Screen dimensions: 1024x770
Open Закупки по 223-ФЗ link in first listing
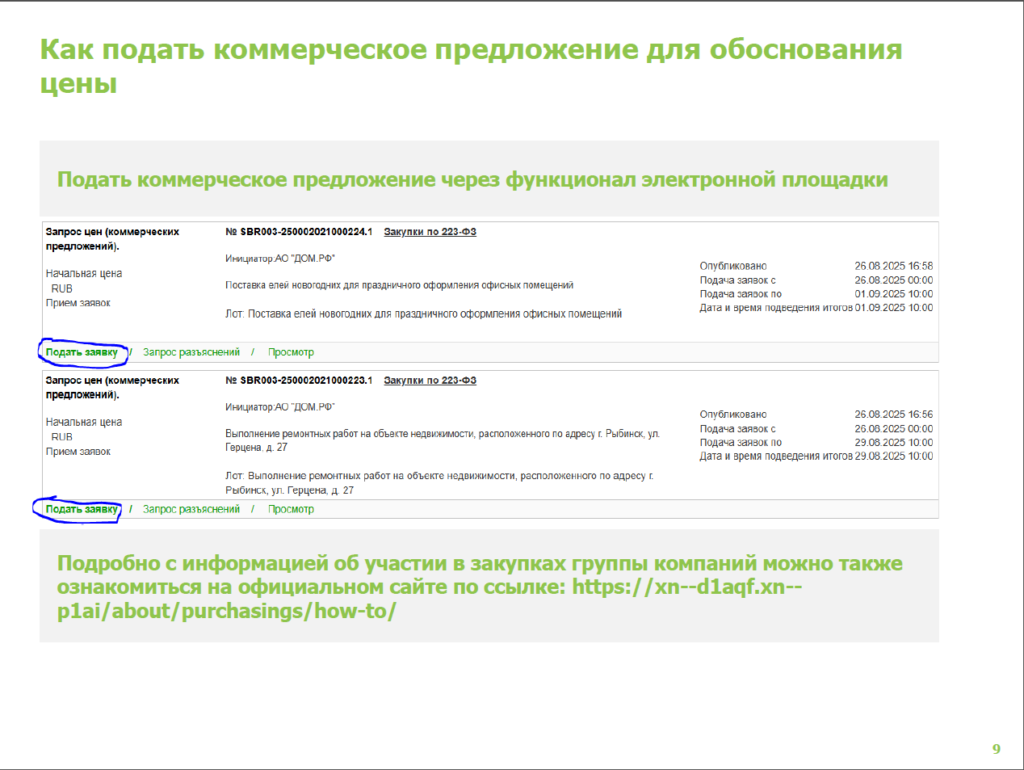click(430, 231)
